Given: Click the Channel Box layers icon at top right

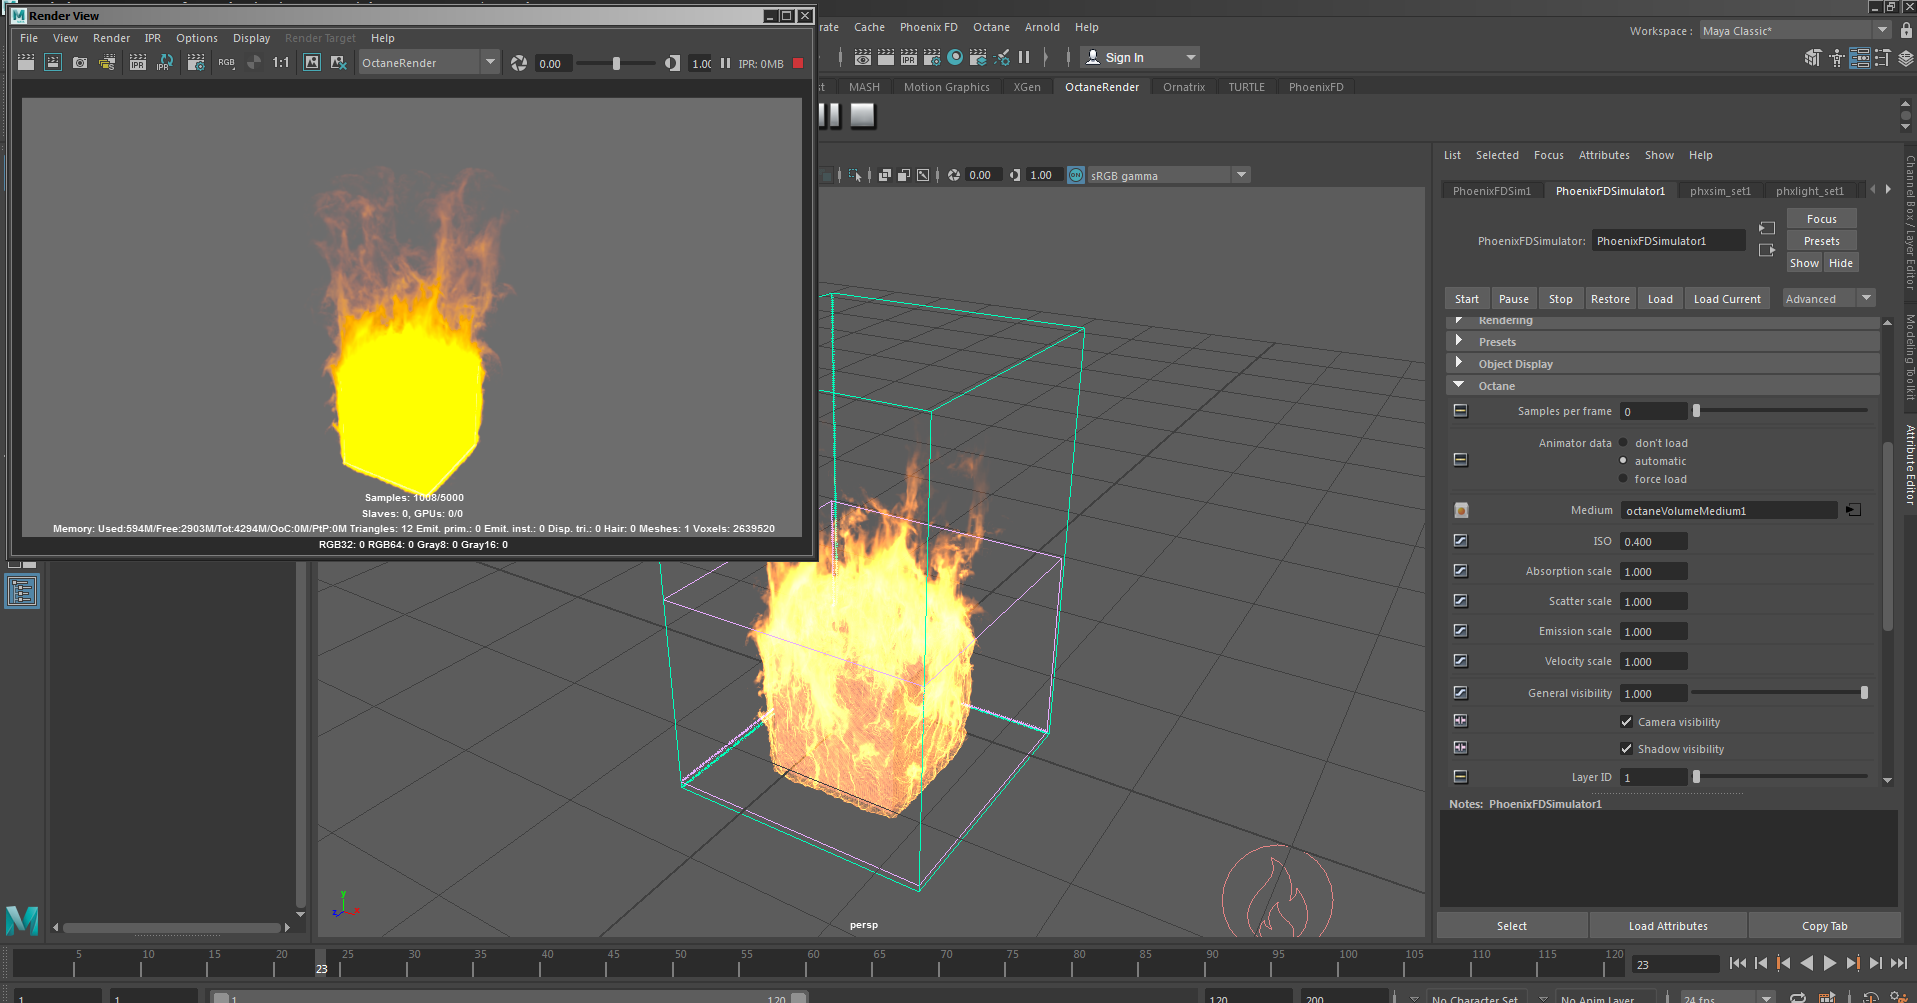Looking at the screenshot, I should pos(1906,58).
